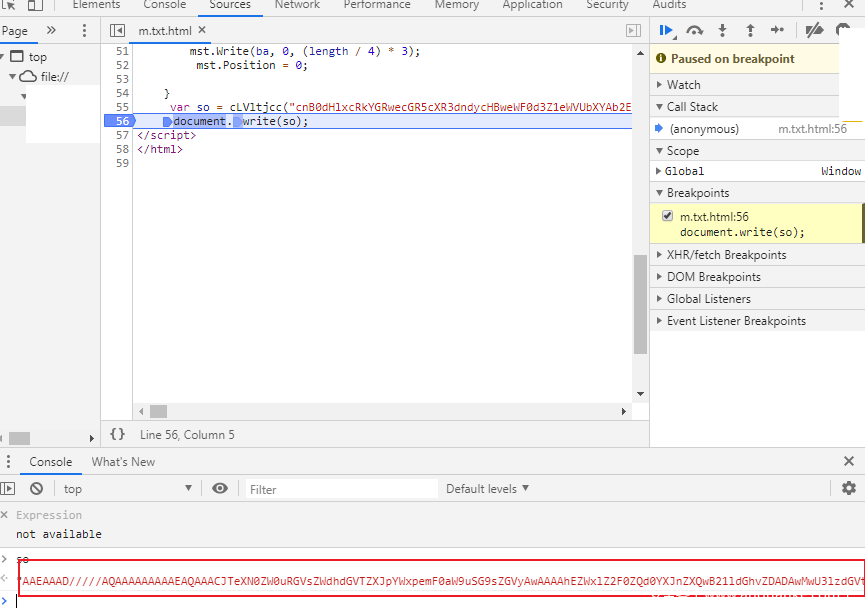Click the Step over next function call icon
865x613 pixels.
[x=694, y=31]
